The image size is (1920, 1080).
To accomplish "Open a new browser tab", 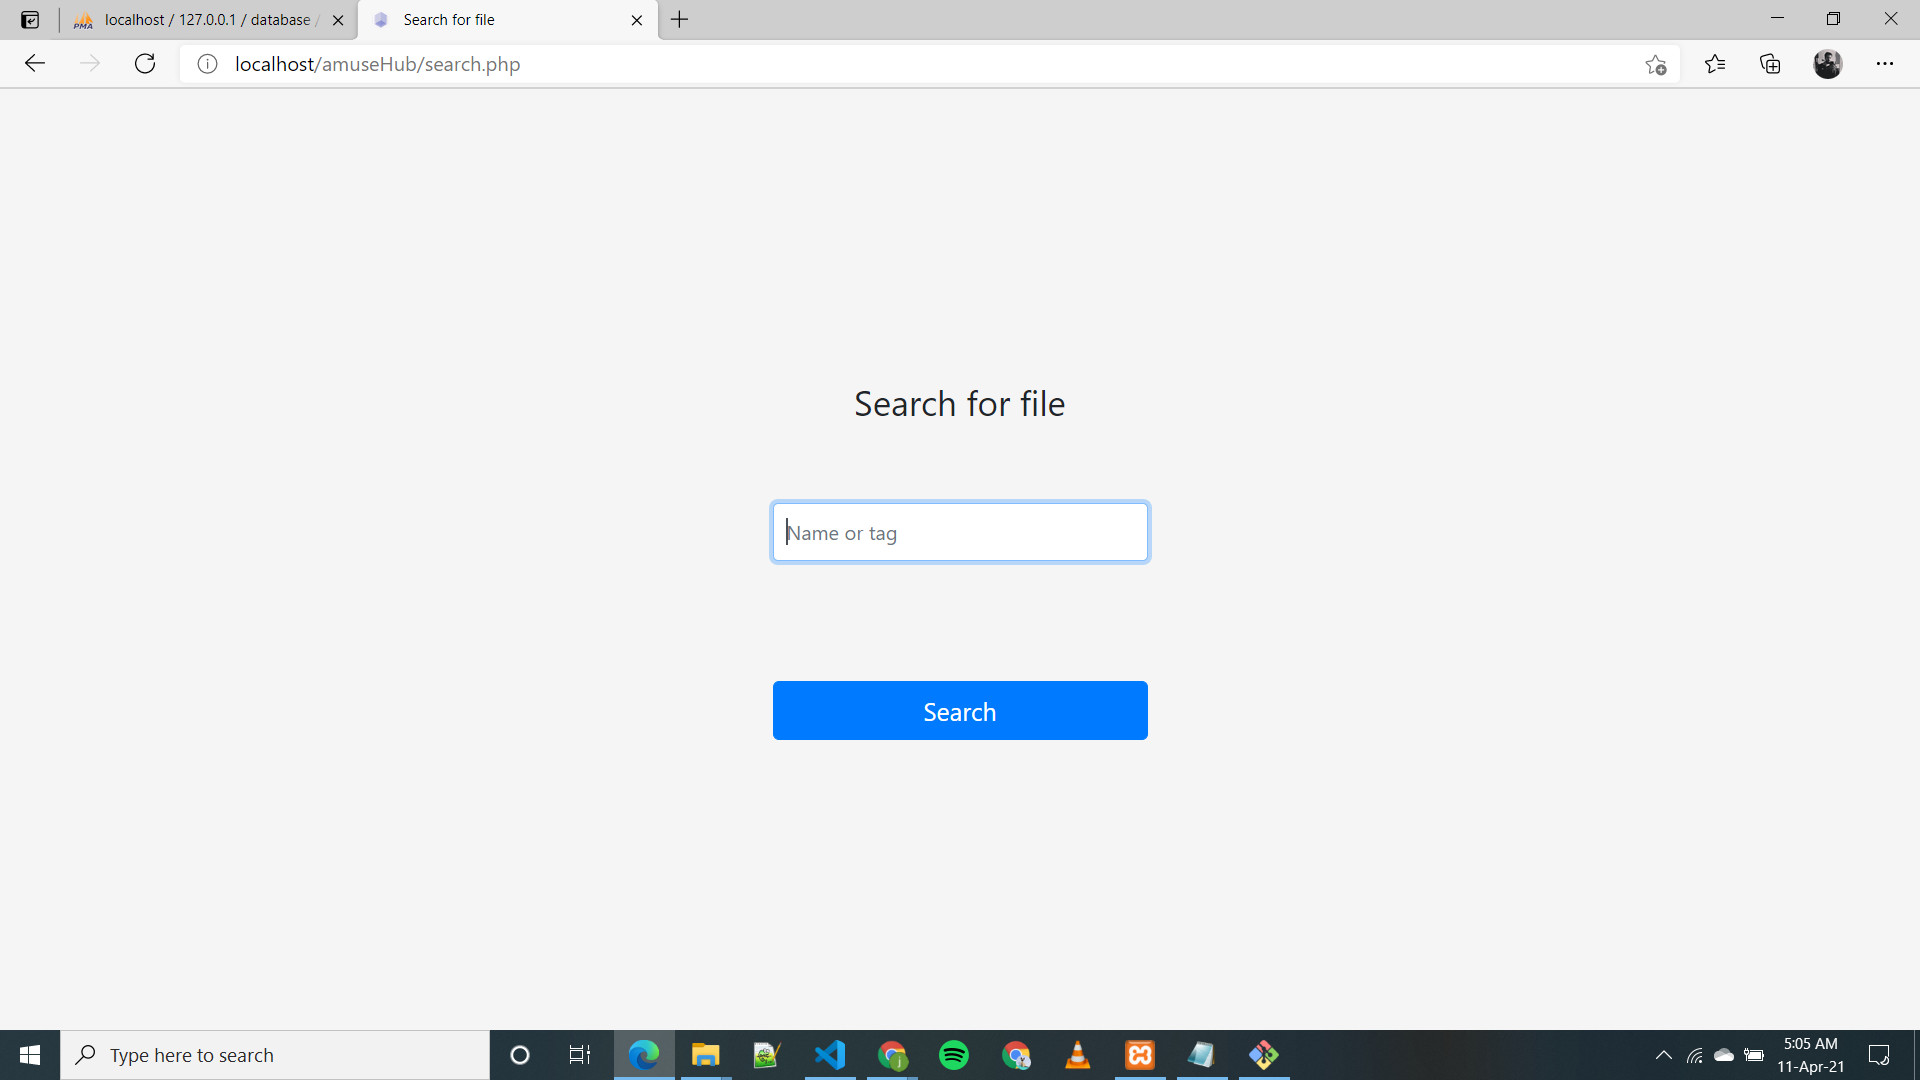I will (680, 20).
